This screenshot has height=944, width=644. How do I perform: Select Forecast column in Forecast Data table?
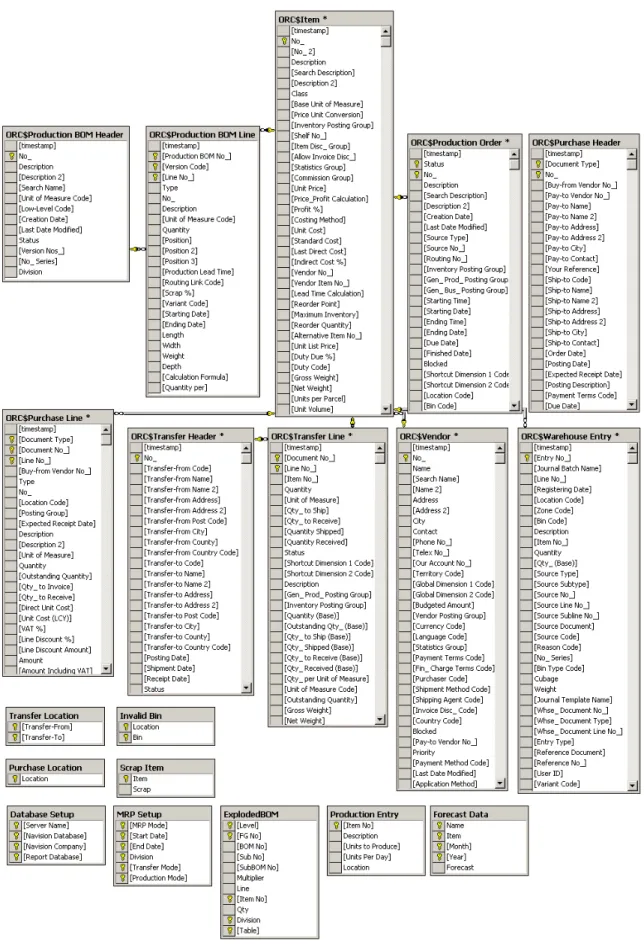pos(460,868)
